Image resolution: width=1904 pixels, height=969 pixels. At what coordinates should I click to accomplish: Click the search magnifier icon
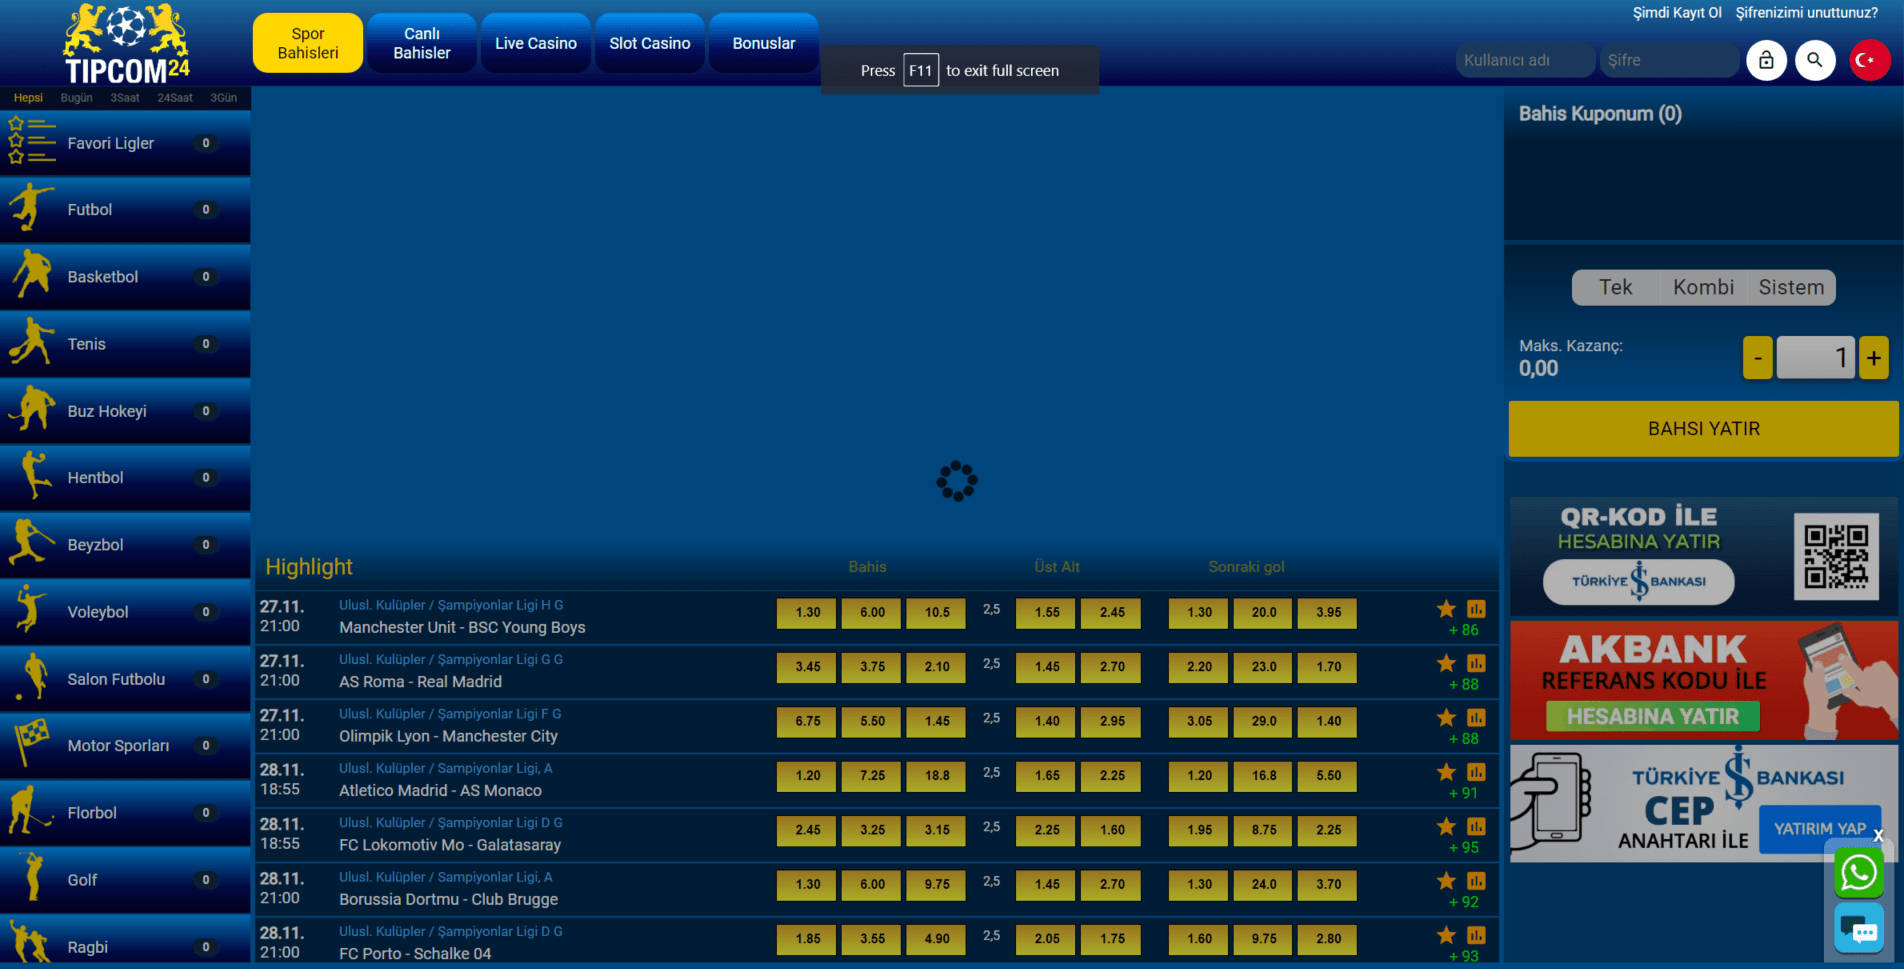pyautogui.click(x=1815, y=60)
